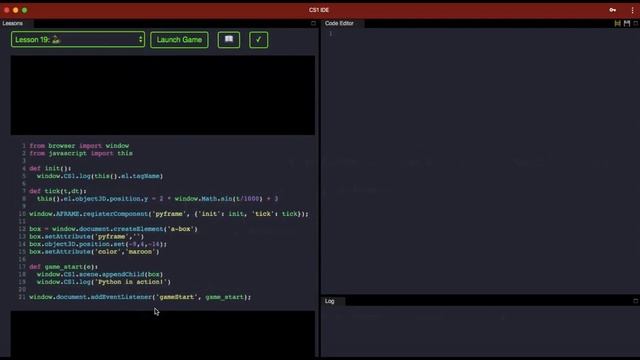This screenshot has width=640, height=360.
Task: Click the window.CS1.log(this().el.tagName) line
Action: [100, 176]
